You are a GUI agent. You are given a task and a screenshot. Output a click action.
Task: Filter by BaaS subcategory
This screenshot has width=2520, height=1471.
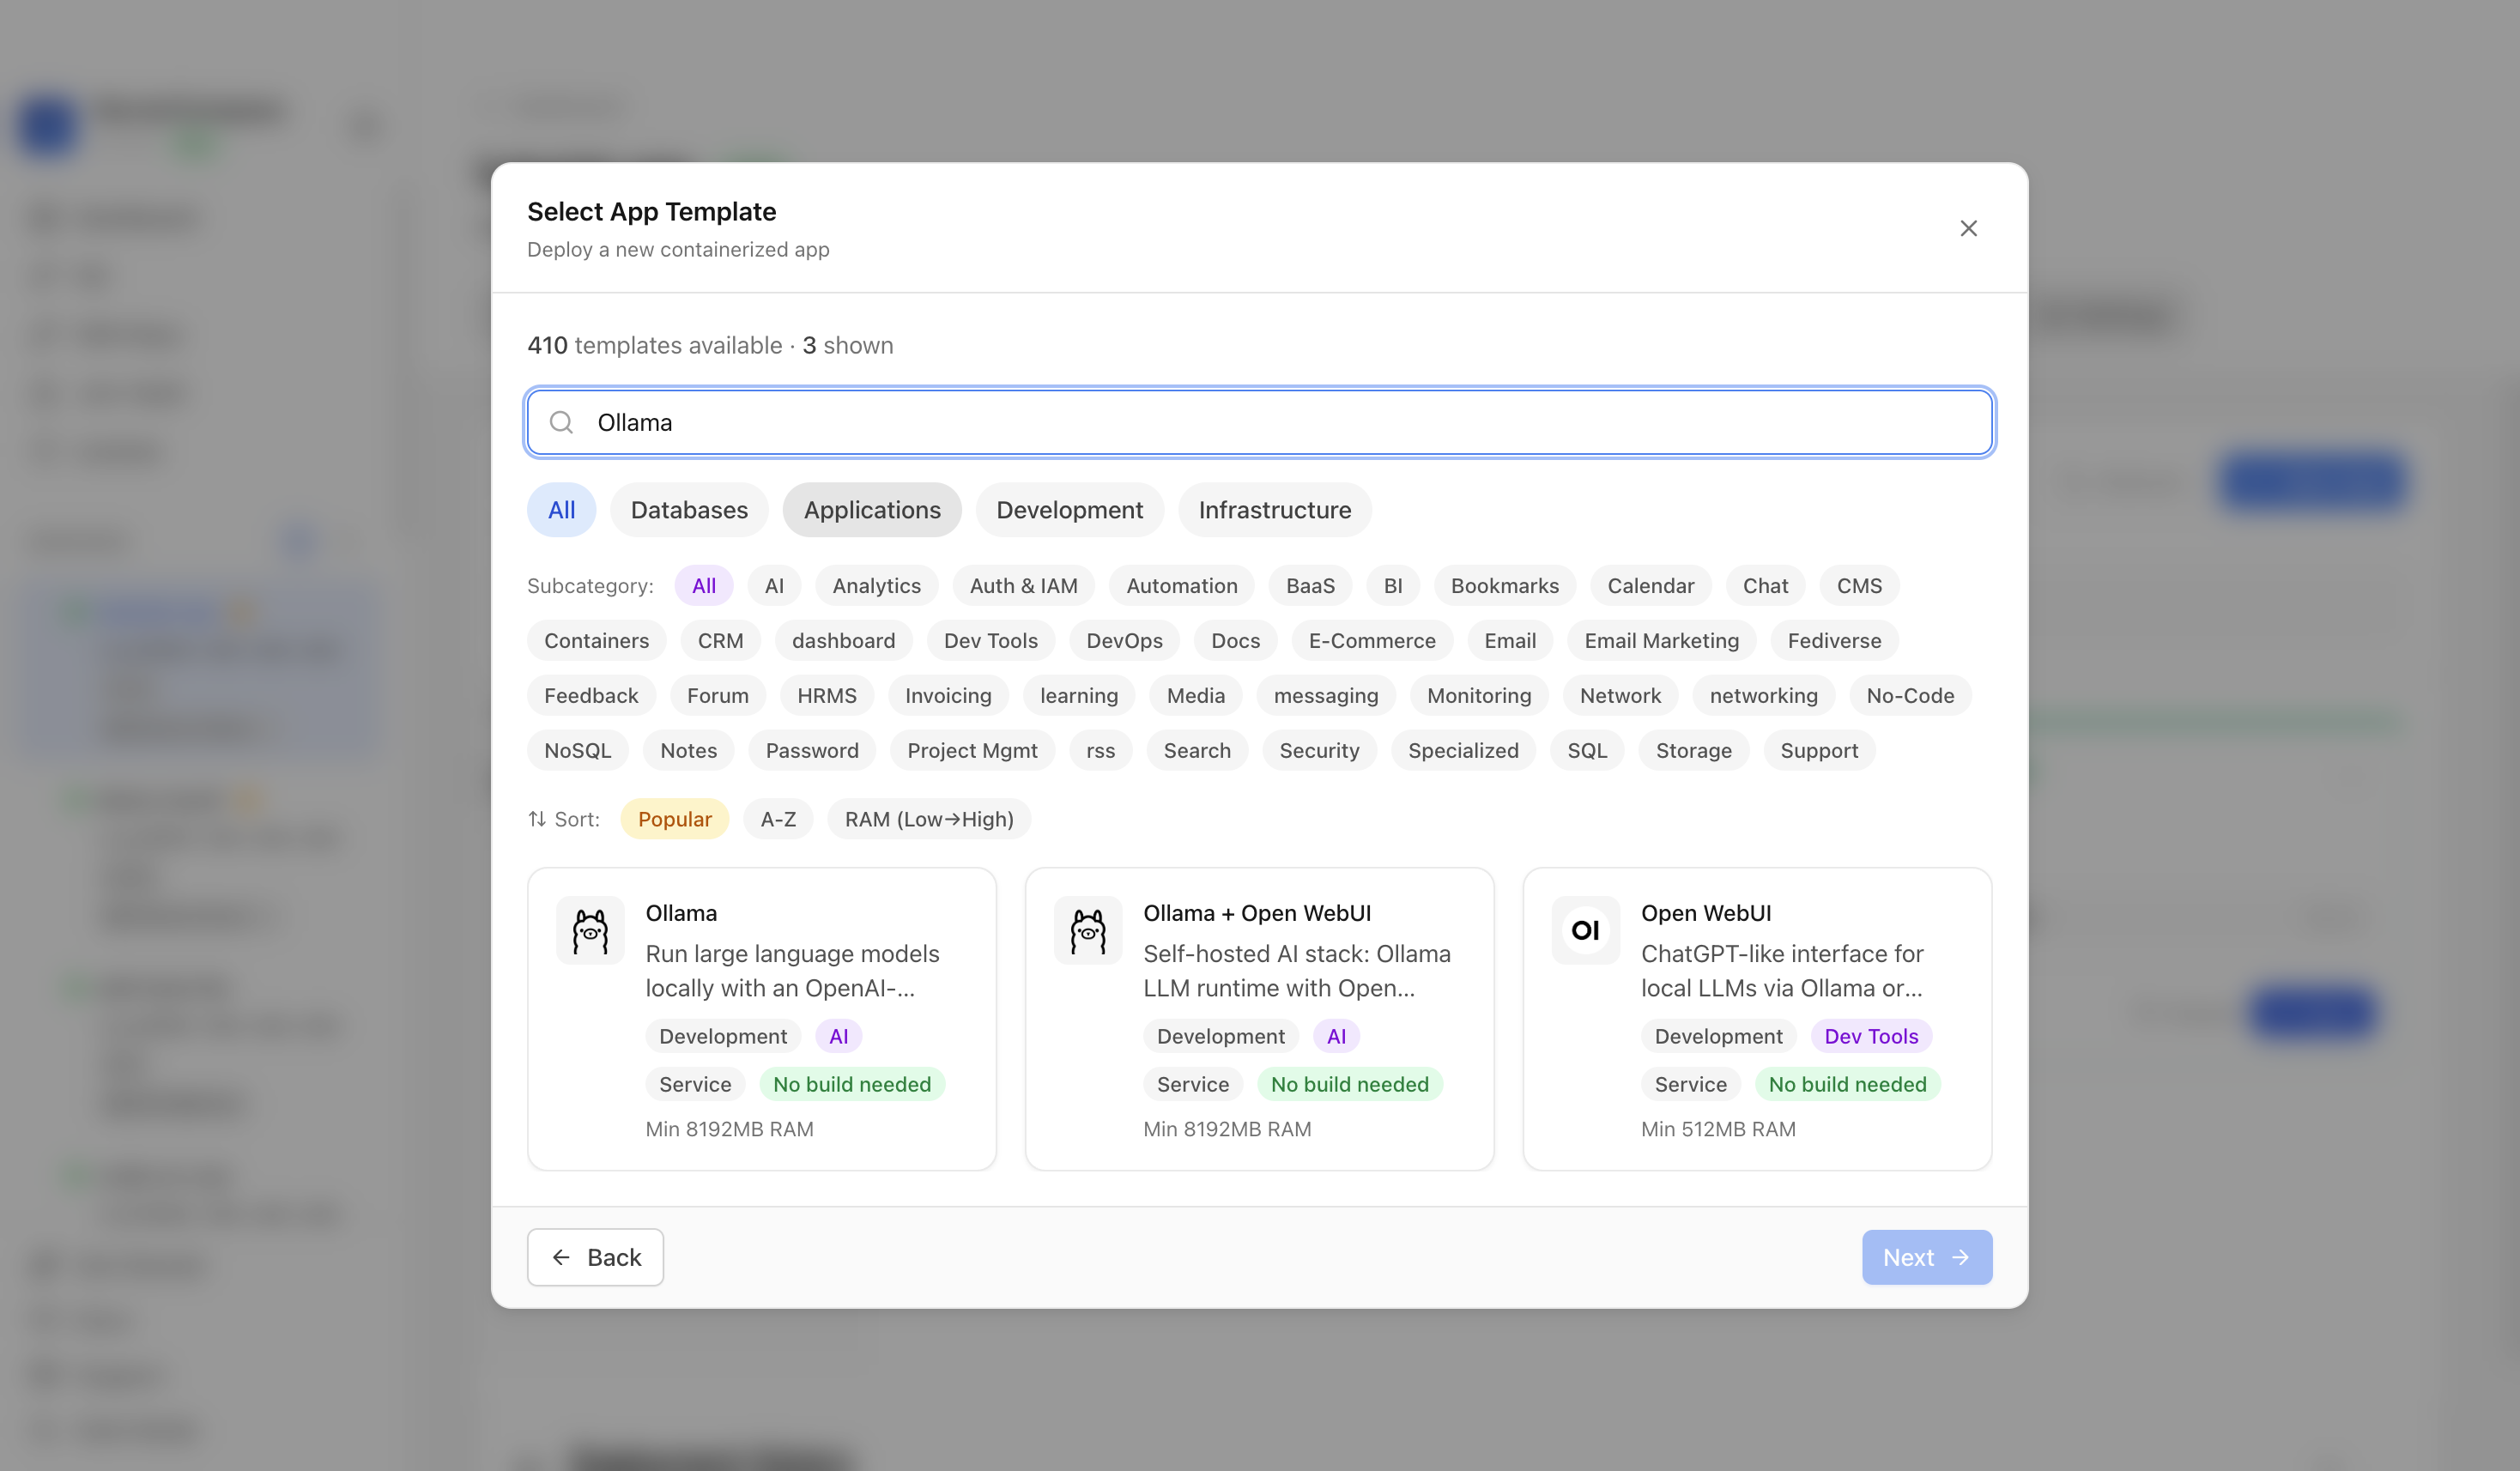coord(1310,586)
